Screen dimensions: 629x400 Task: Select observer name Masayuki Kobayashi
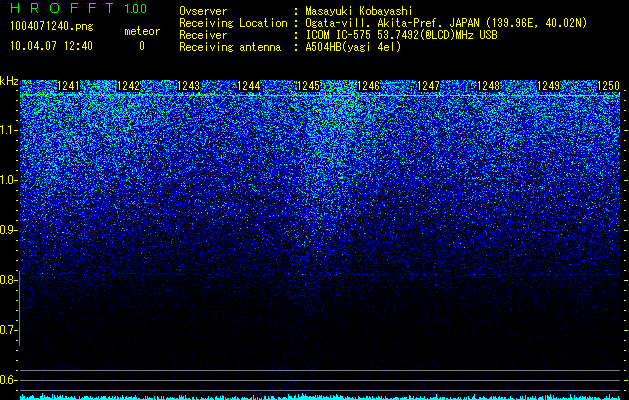359,12
